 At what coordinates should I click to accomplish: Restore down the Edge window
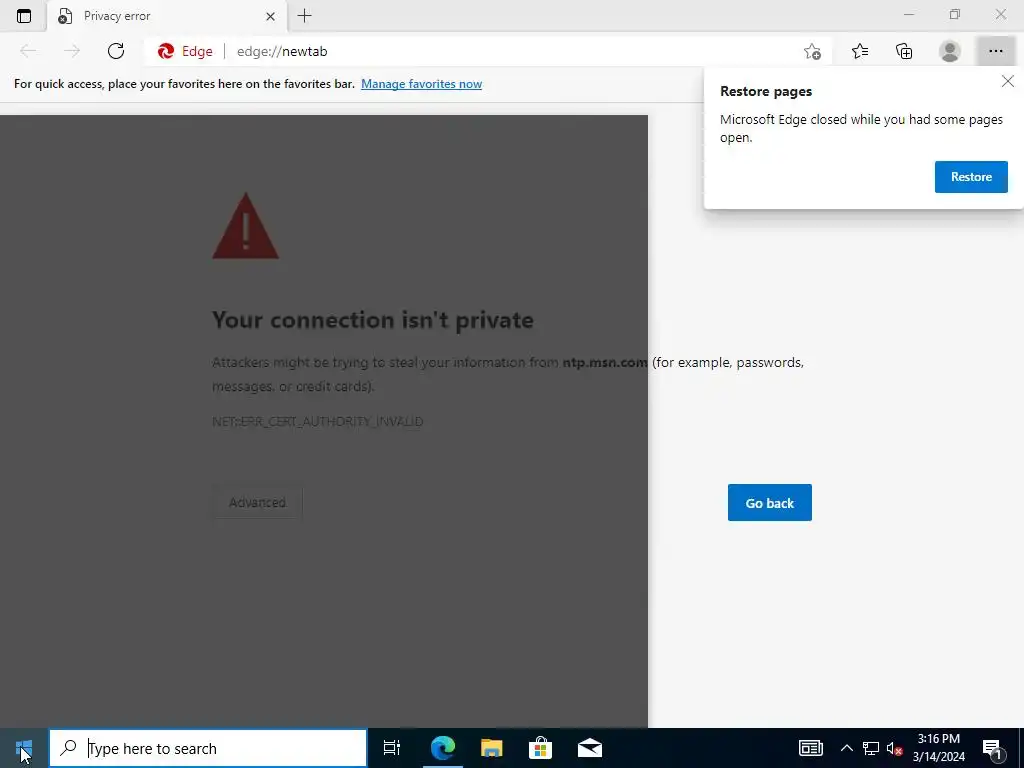(x=955, y=14)
